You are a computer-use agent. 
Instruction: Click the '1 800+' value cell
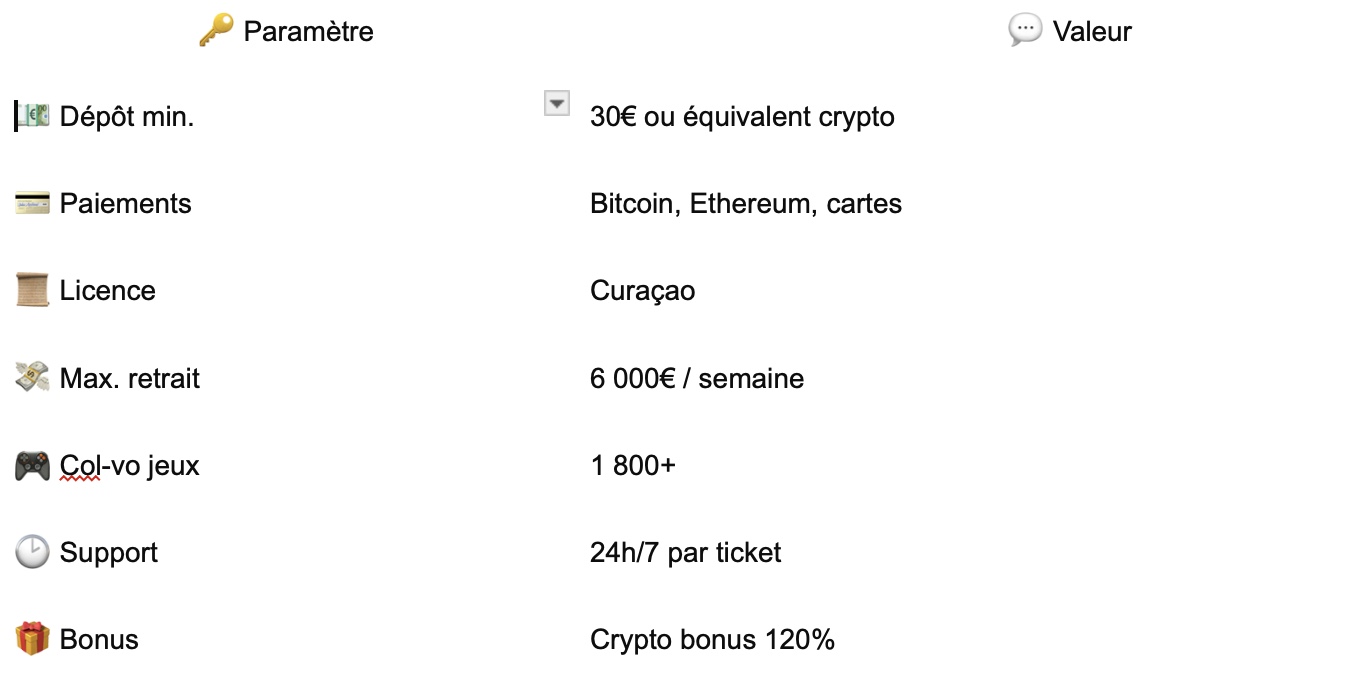[x=633, y=466]
